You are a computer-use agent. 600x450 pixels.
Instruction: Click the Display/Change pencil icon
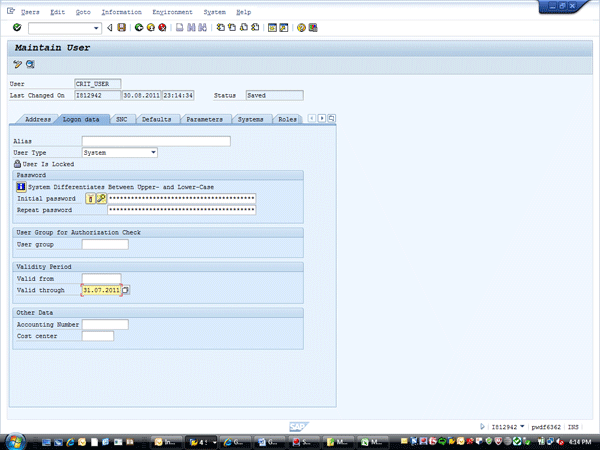(x=17, y=64)
